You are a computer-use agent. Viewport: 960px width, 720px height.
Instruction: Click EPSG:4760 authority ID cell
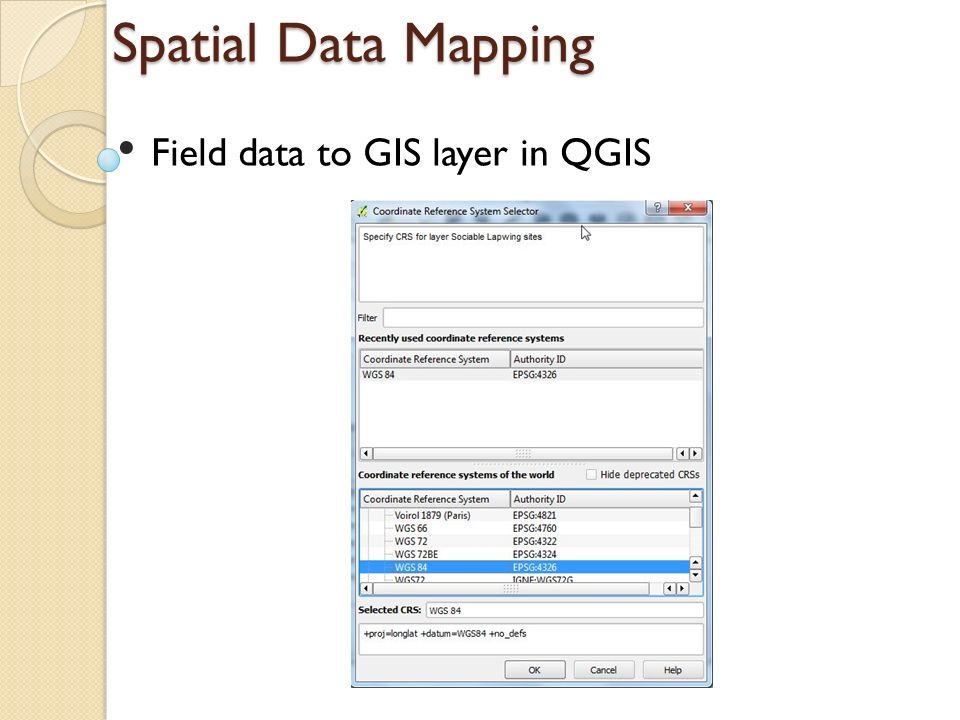coord(534,528)
